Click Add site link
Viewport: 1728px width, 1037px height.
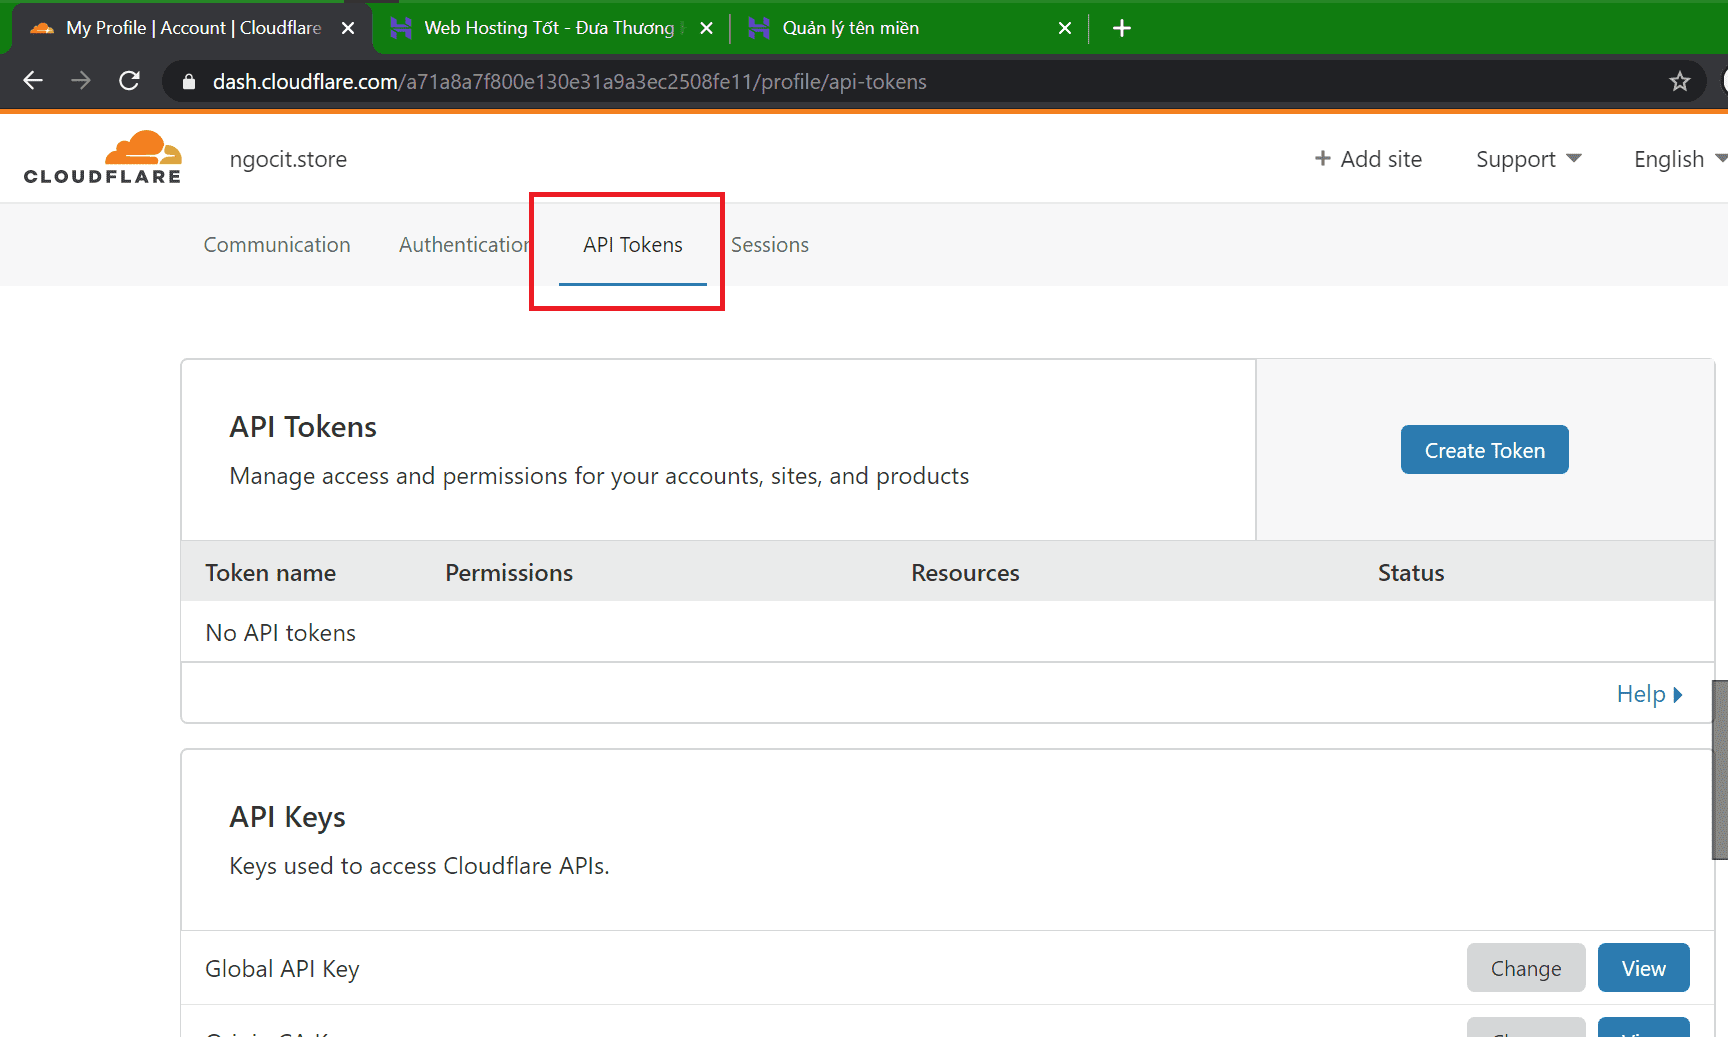click(1368, 159)
